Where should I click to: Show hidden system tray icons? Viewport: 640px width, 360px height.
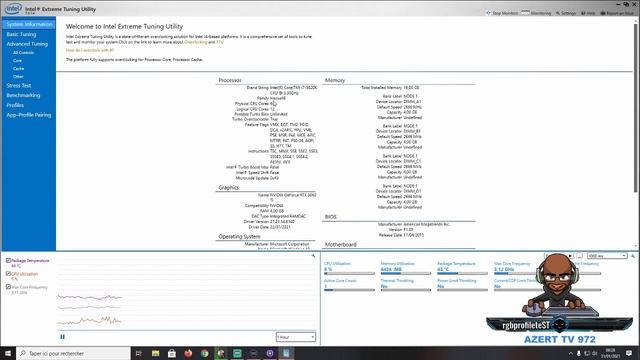click(571, 353)
